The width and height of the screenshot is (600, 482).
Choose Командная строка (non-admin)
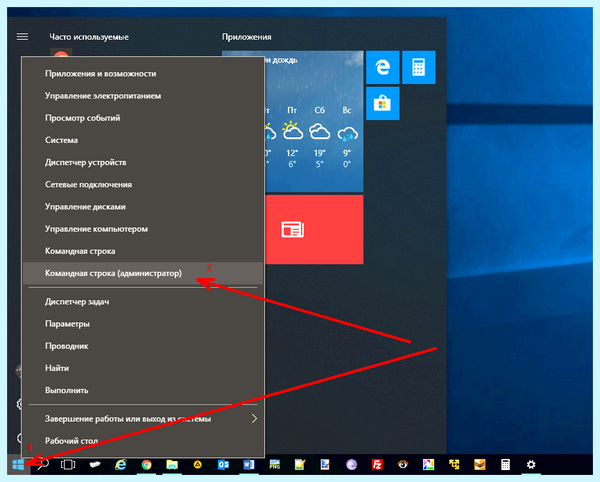(143, 251)
